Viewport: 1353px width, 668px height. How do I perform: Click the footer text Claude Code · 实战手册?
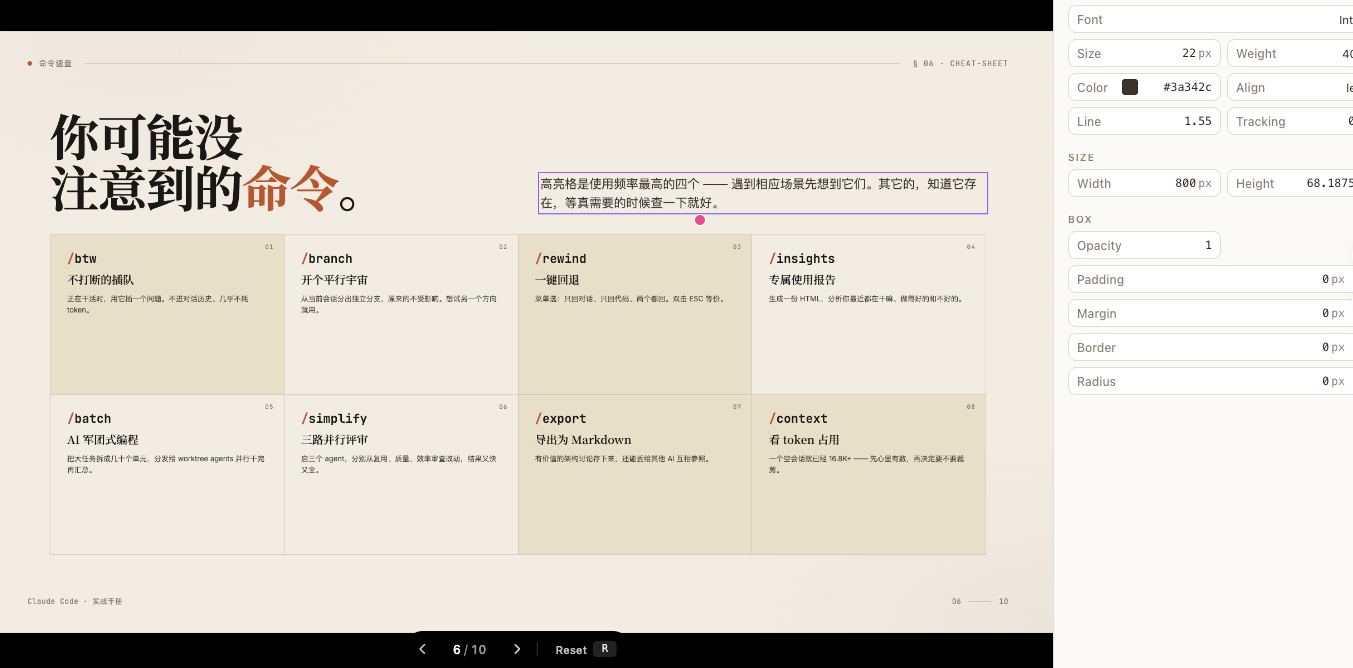click(x=75, y=601)
